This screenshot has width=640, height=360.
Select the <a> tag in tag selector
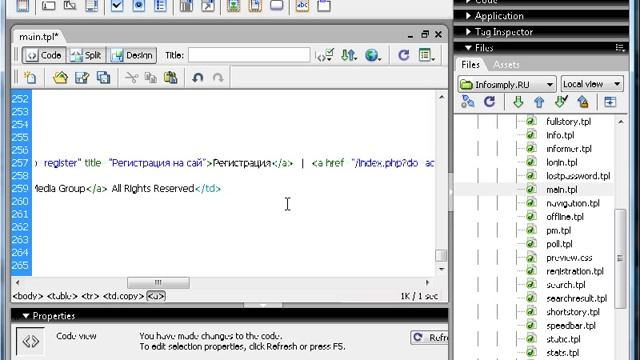tap(156, 296)
